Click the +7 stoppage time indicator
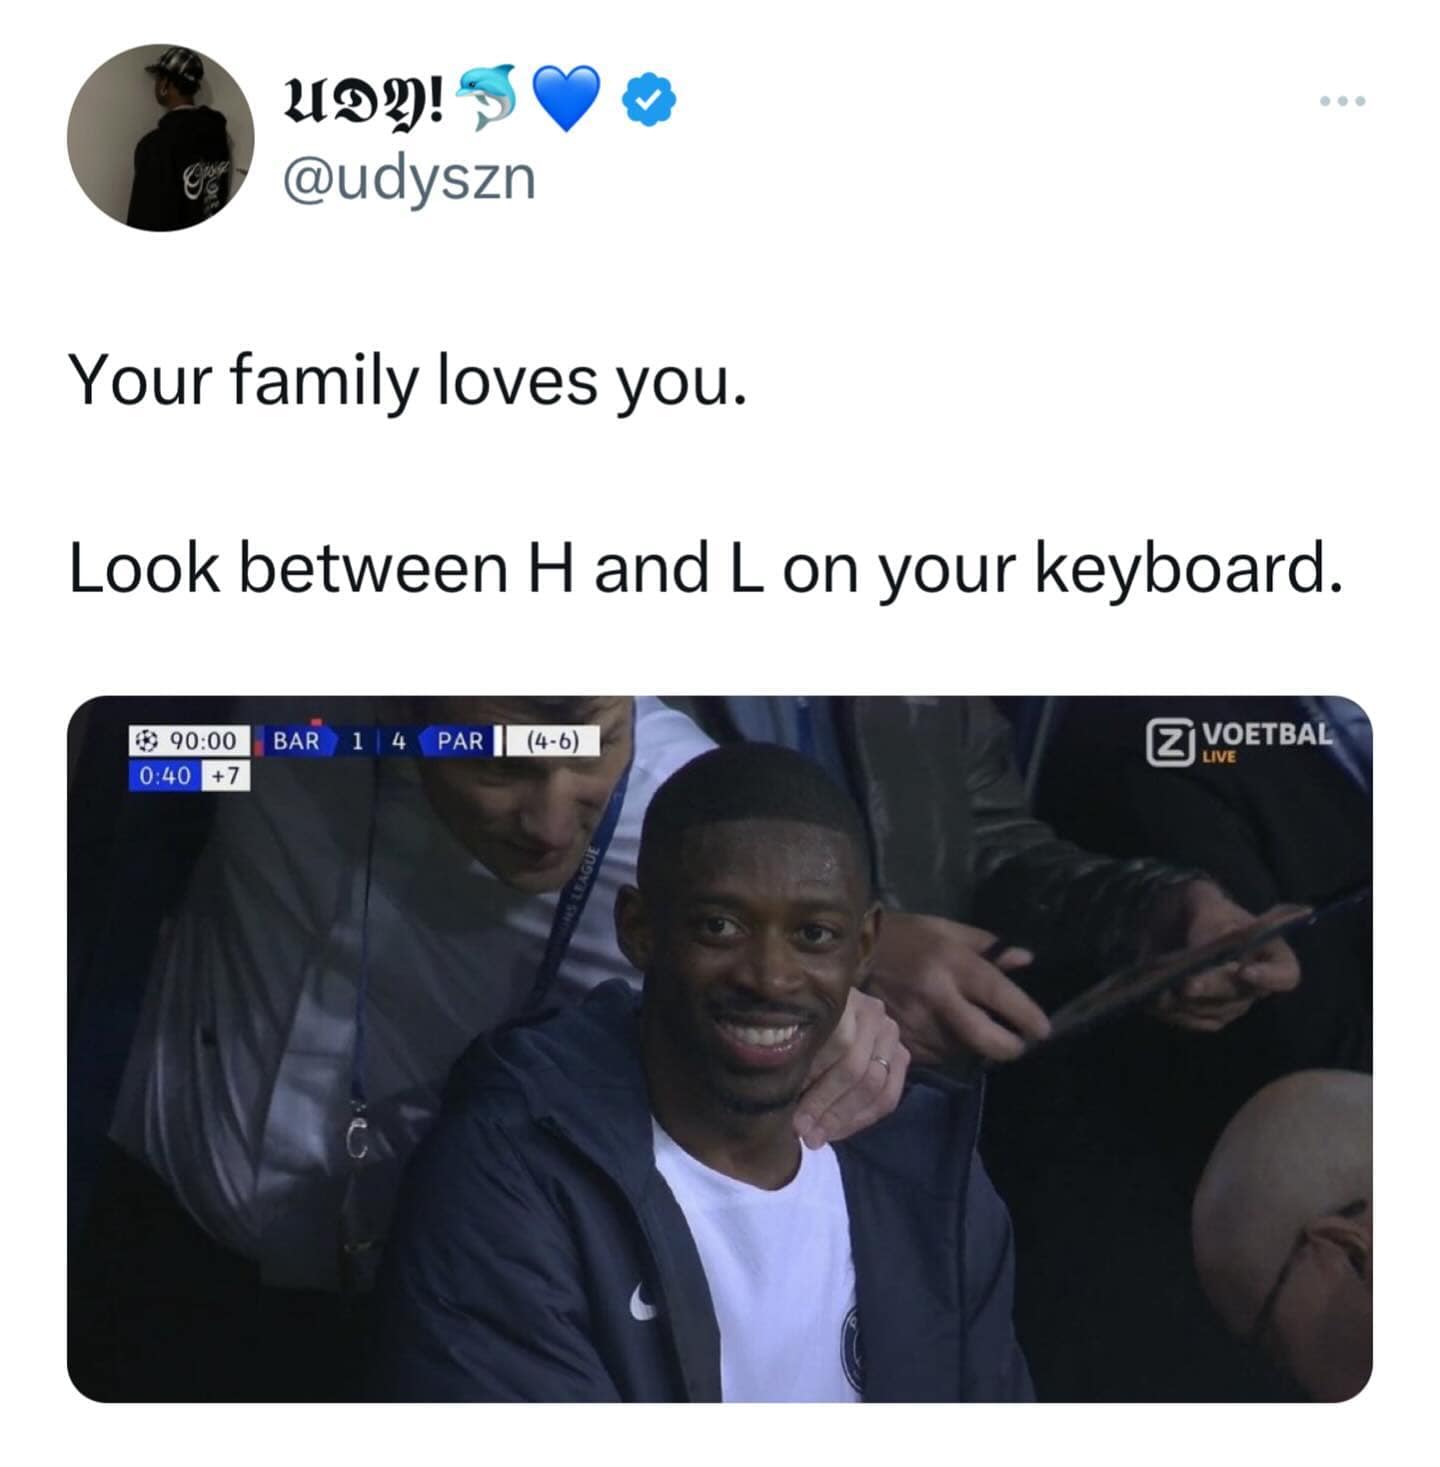The width and height of the screenshot is (1440, 1467). pos(226,775)
